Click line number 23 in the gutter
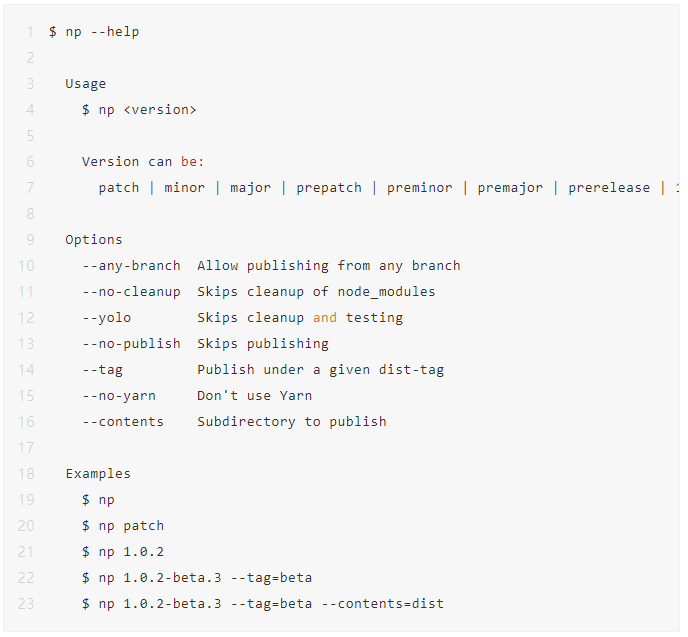The image size is (688, 637). (x=26, y=604)
